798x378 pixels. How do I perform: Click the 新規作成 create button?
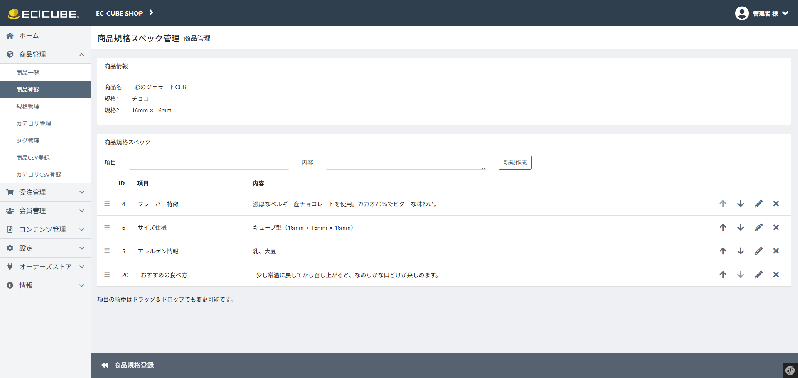coord(515,162)
